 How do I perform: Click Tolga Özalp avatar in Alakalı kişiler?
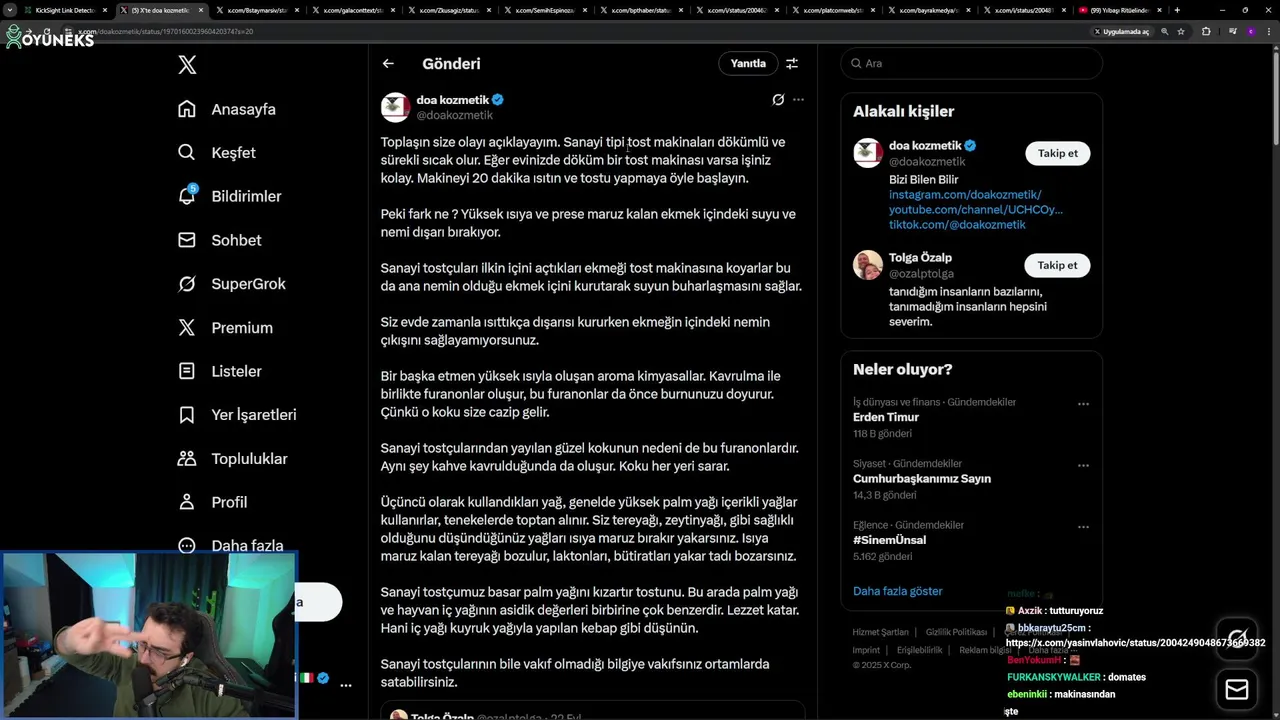(868, 265)
